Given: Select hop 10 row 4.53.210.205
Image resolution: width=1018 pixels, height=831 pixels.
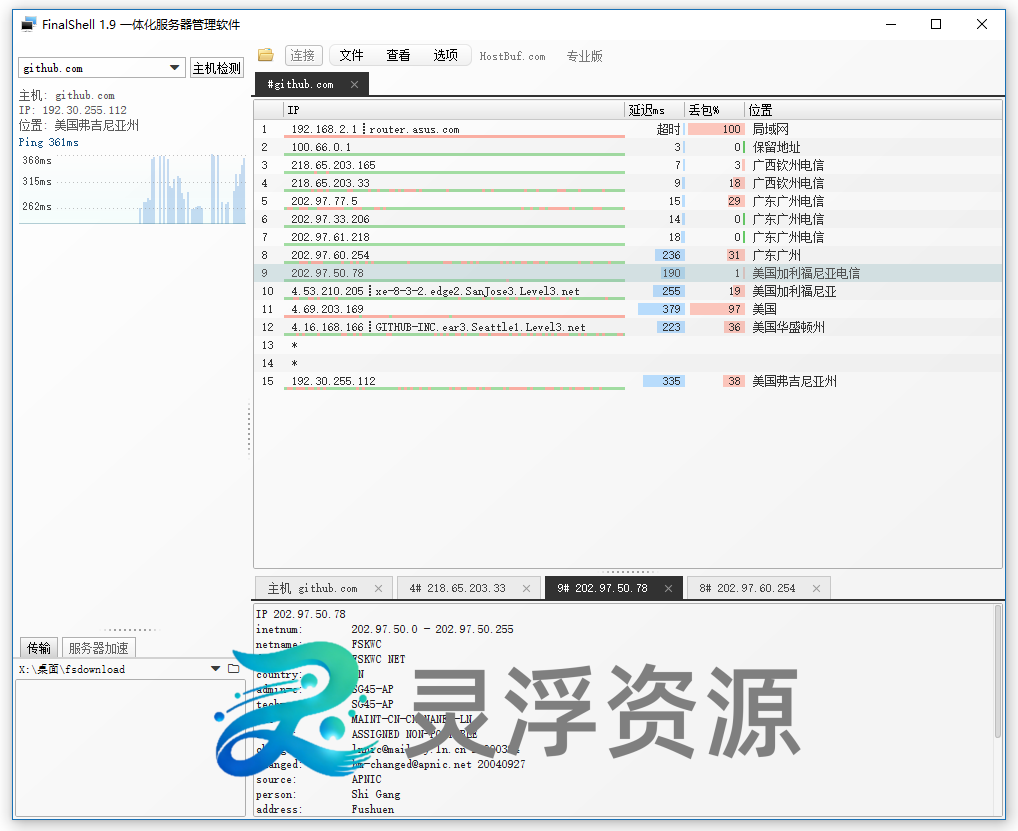Looking at the screenshot, I should [628, 291].
